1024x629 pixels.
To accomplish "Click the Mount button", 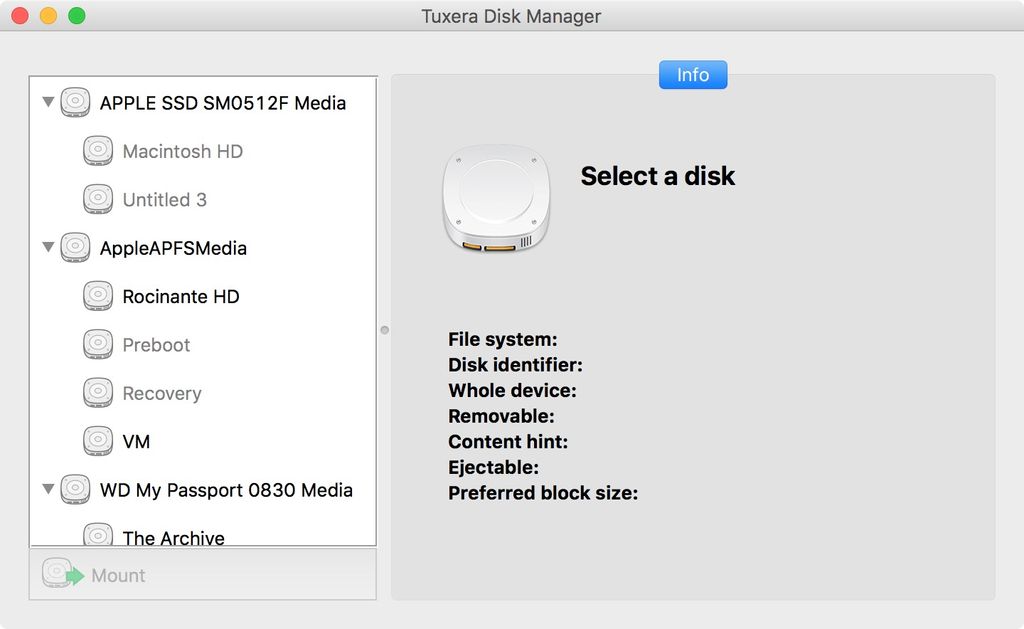I will [120, 575].
